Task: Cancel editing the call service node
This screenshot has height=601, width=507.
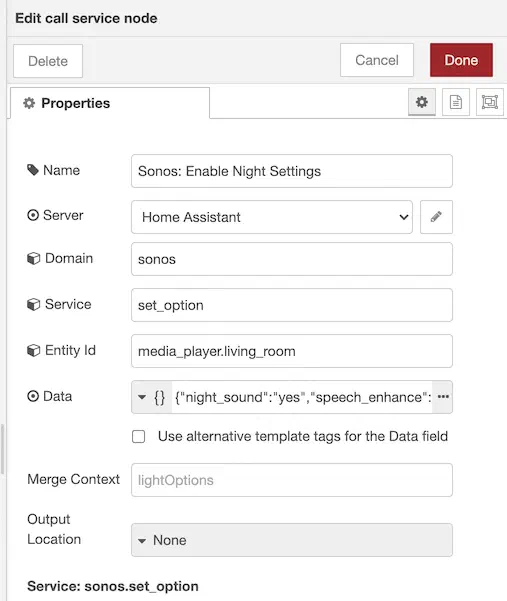Action: 377,60
